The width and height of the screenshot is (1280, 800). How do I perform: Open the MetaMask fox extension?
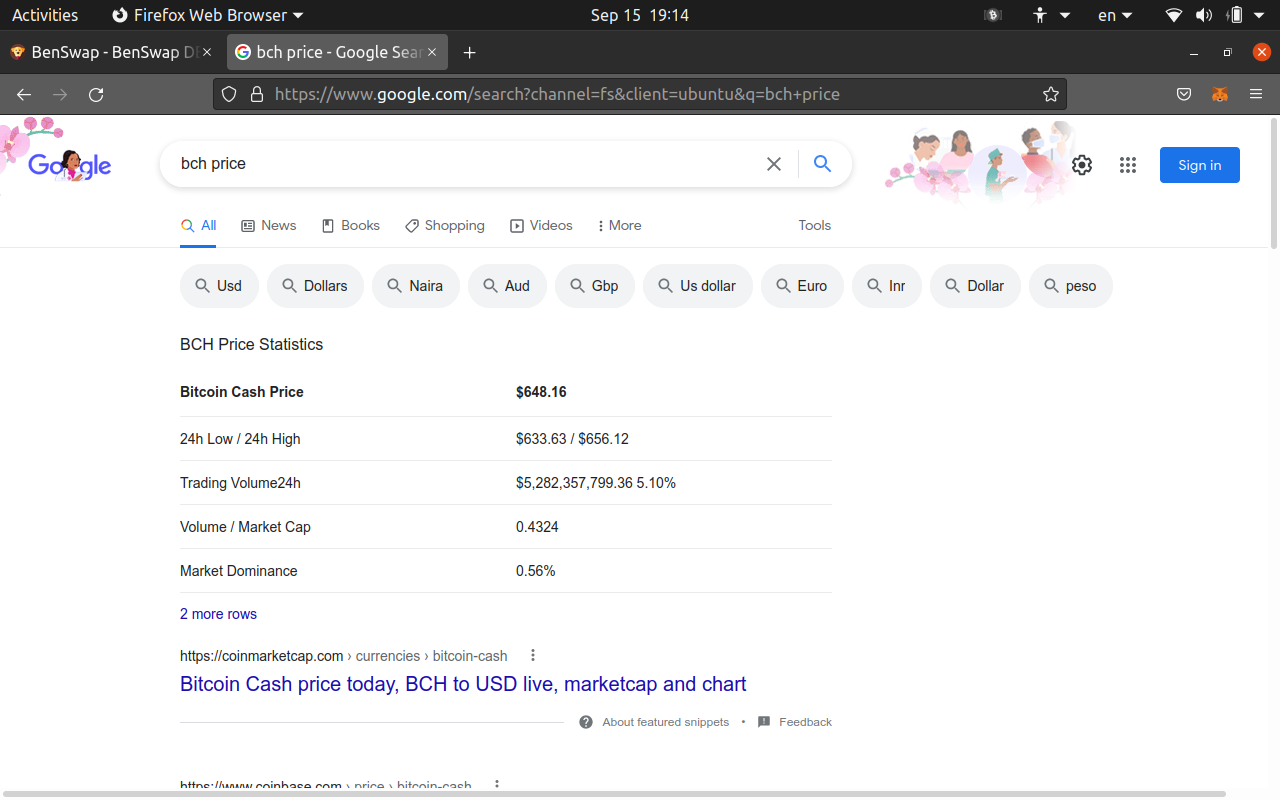tap(1220, 94)
